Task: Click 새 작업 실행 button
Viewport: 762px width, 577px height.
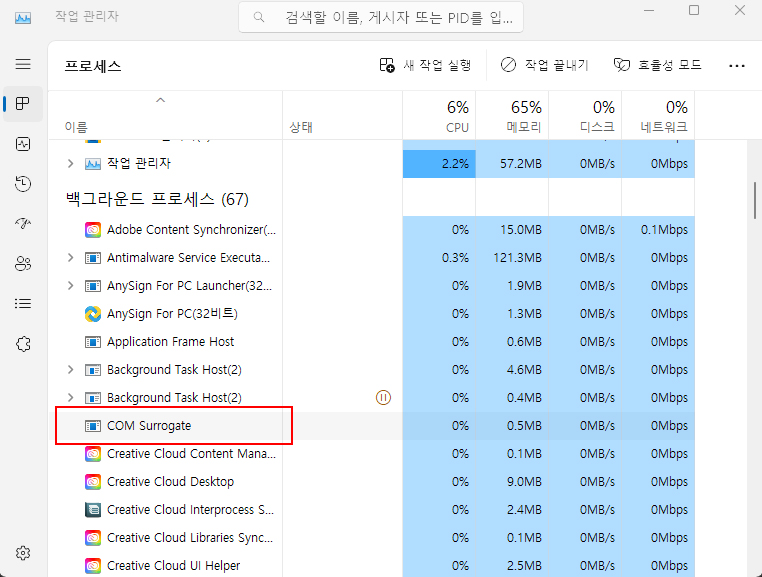Action: click(x=425, y=65)
